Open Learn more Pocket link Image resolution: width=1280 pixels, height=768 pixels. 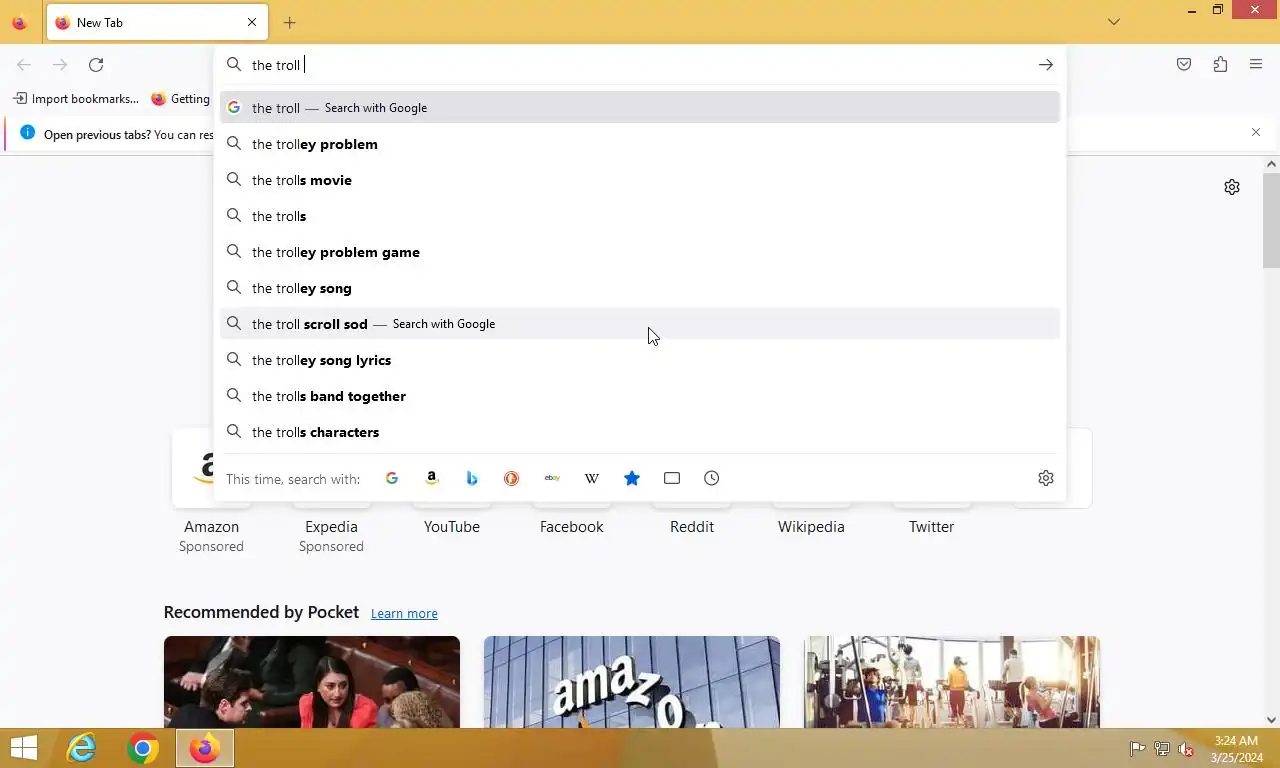click(404, 613)
